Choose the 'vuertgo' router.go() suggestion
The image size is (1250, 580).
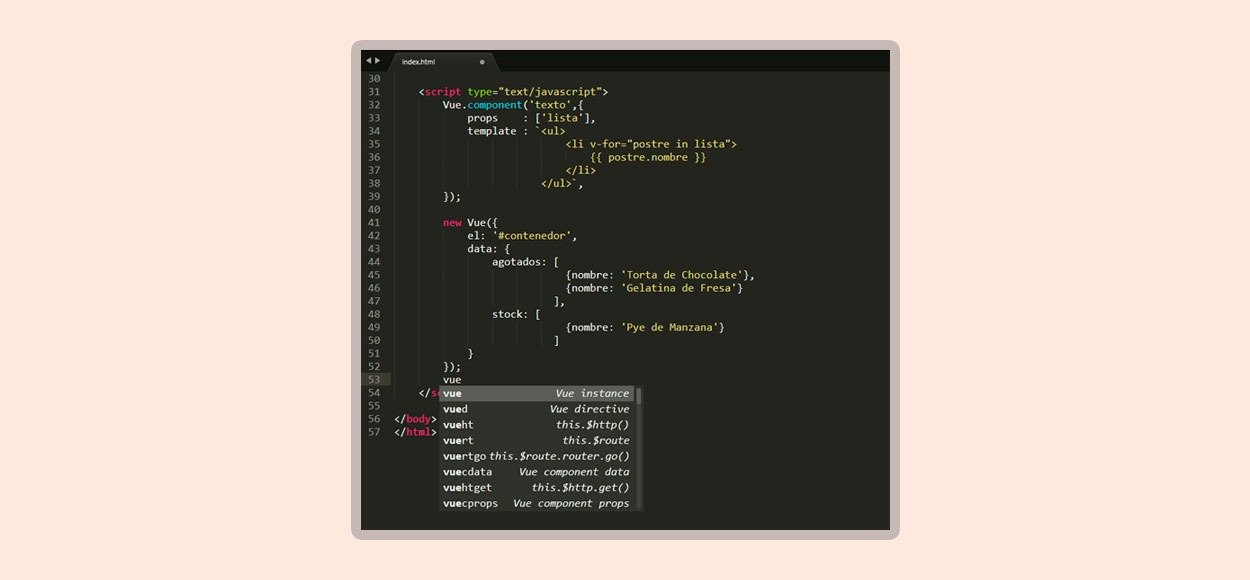pyautogui.click(x=537, y=456)
